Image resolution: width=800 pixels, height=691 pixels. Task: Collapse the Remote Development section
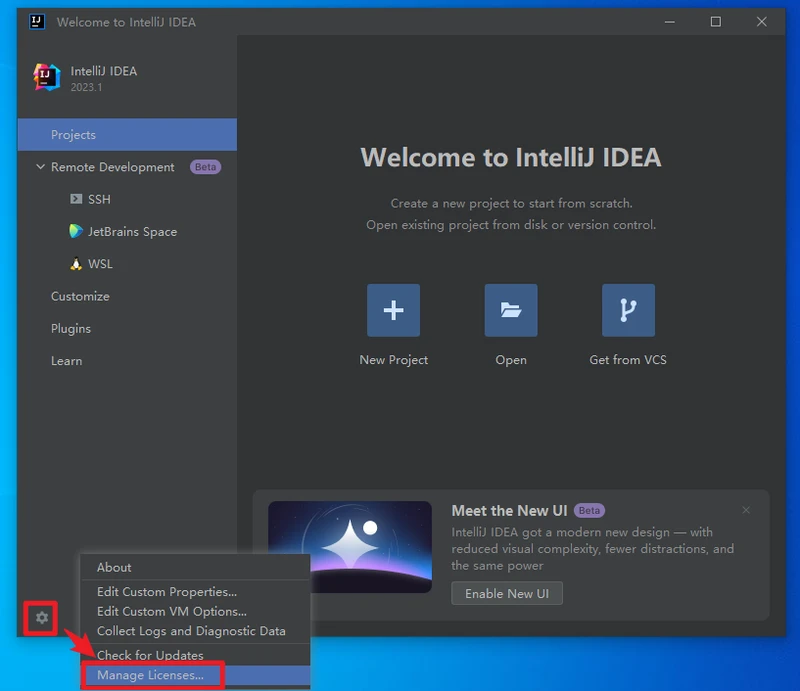point(41,167)
